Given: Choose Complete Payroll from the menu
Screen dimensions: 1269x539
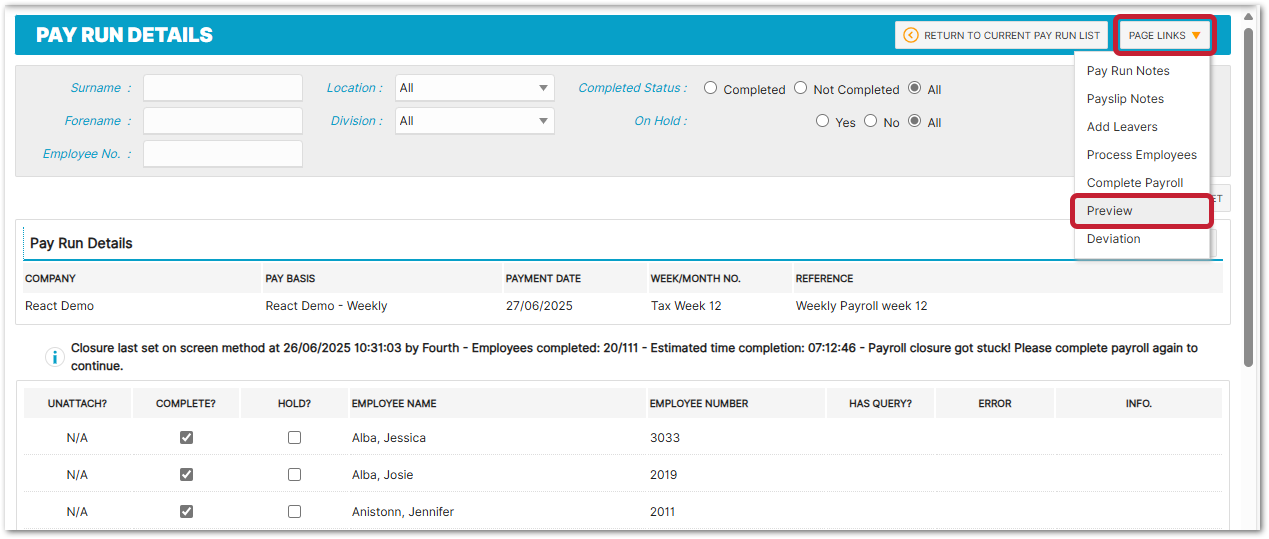Looking at the screenshot, I should tap(1134, 183).
